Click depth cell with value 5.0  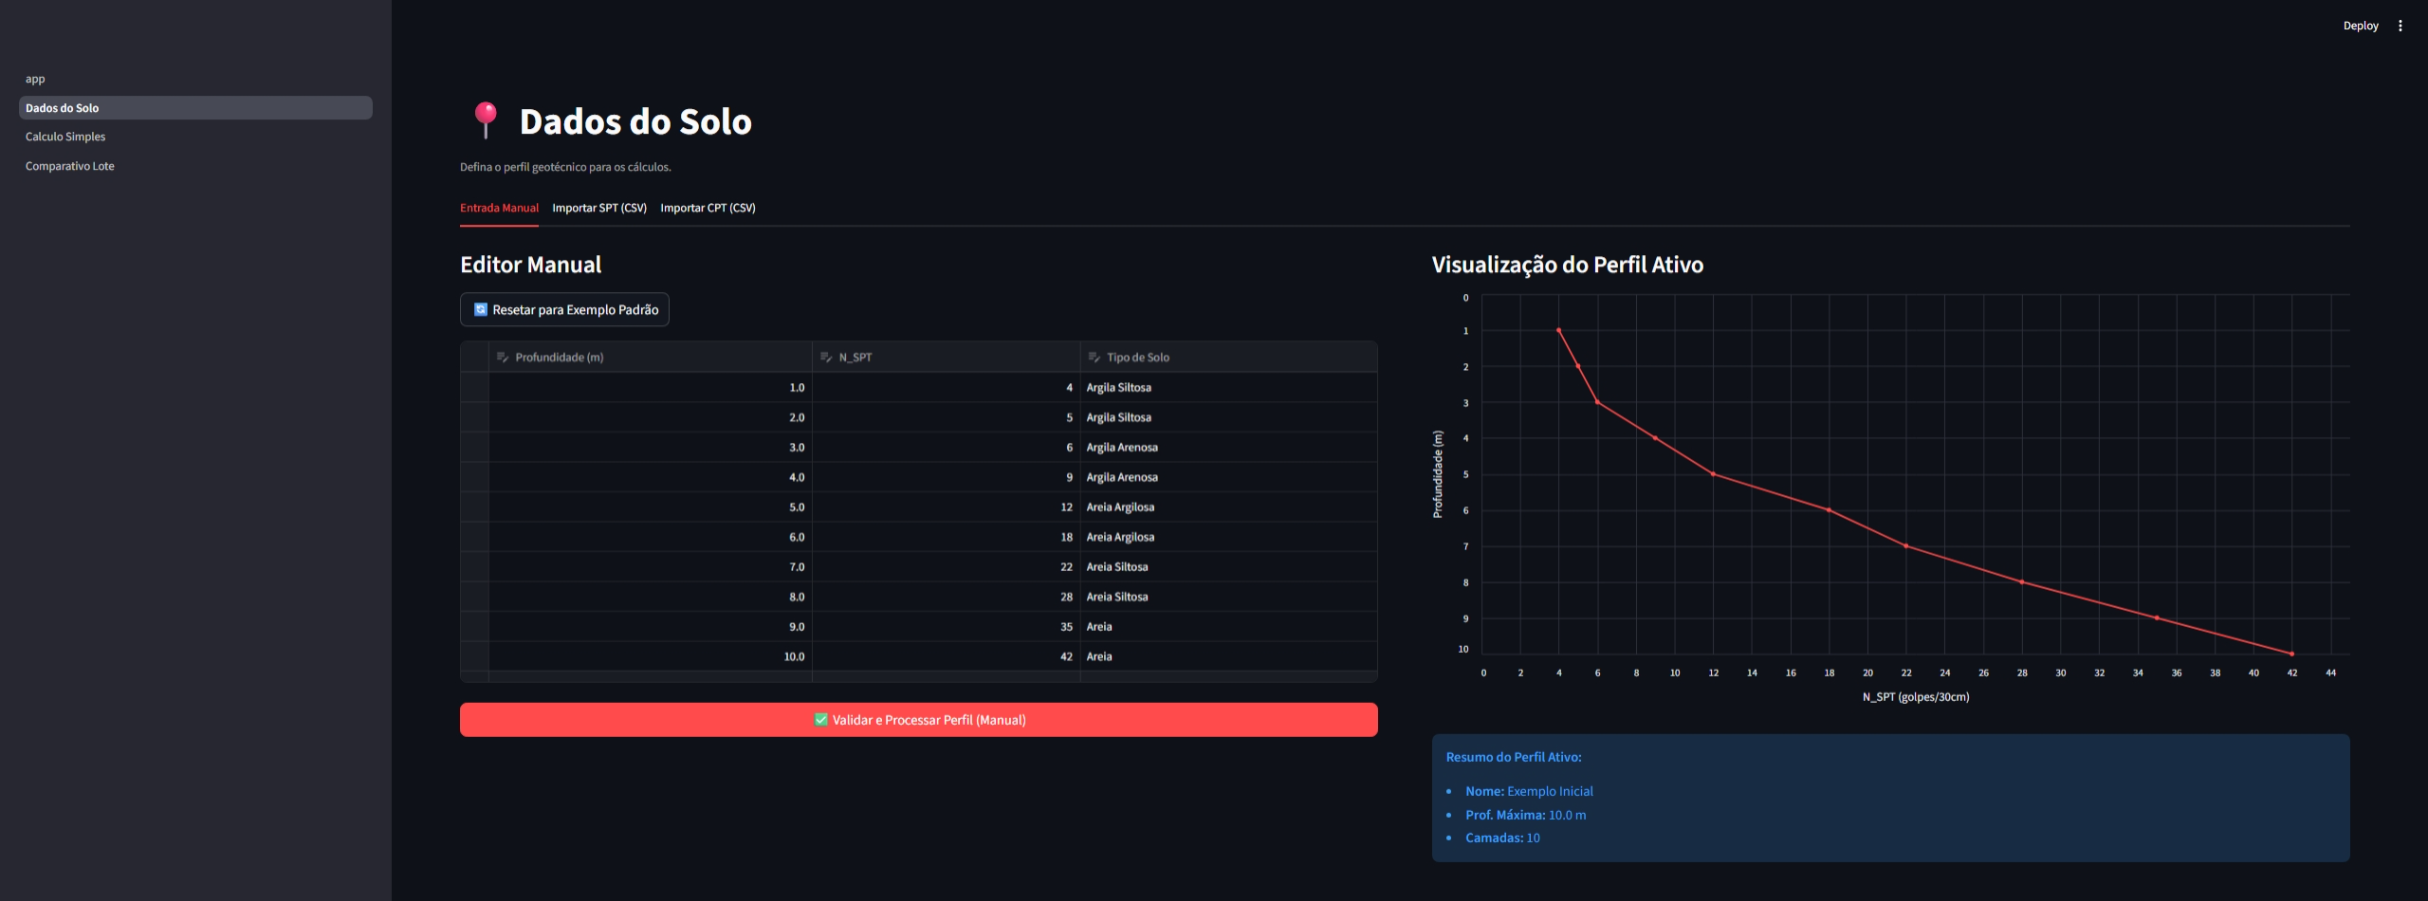coord(650,507)
